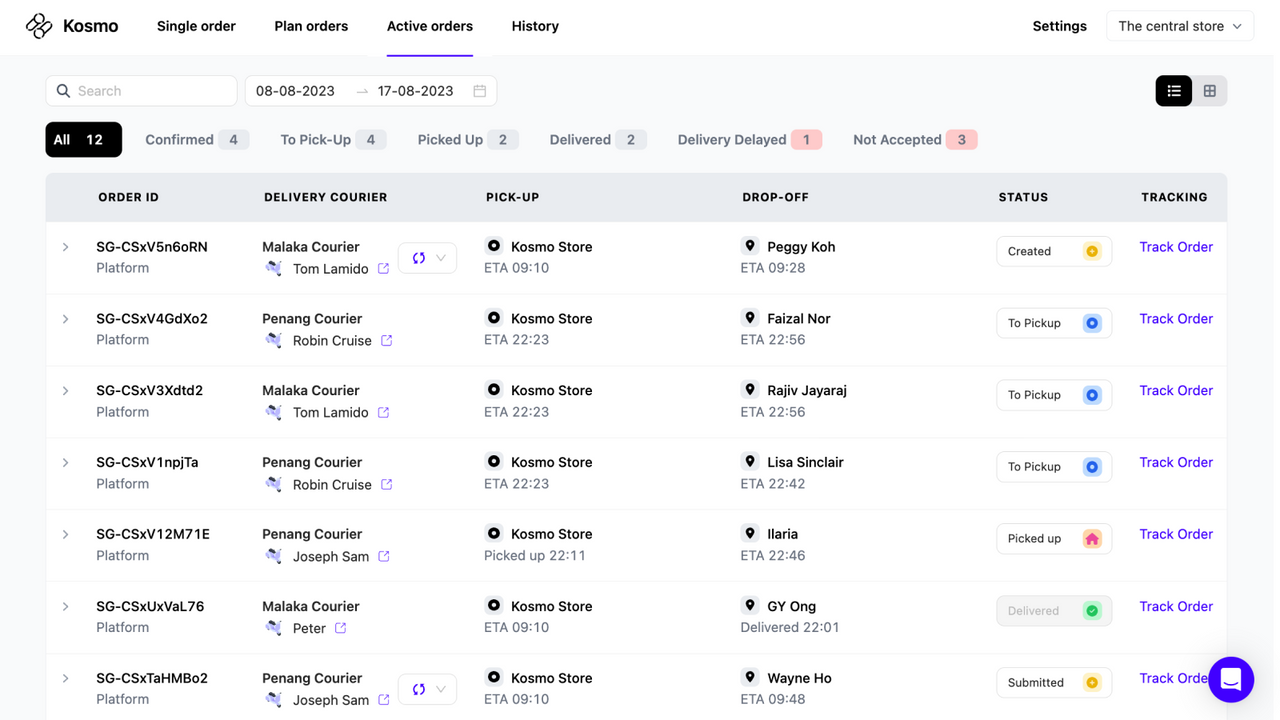The width and height of the screenshot is (1280, 720).
Task: Filter by To Pick-Up orders
Action: click(333, 140)
